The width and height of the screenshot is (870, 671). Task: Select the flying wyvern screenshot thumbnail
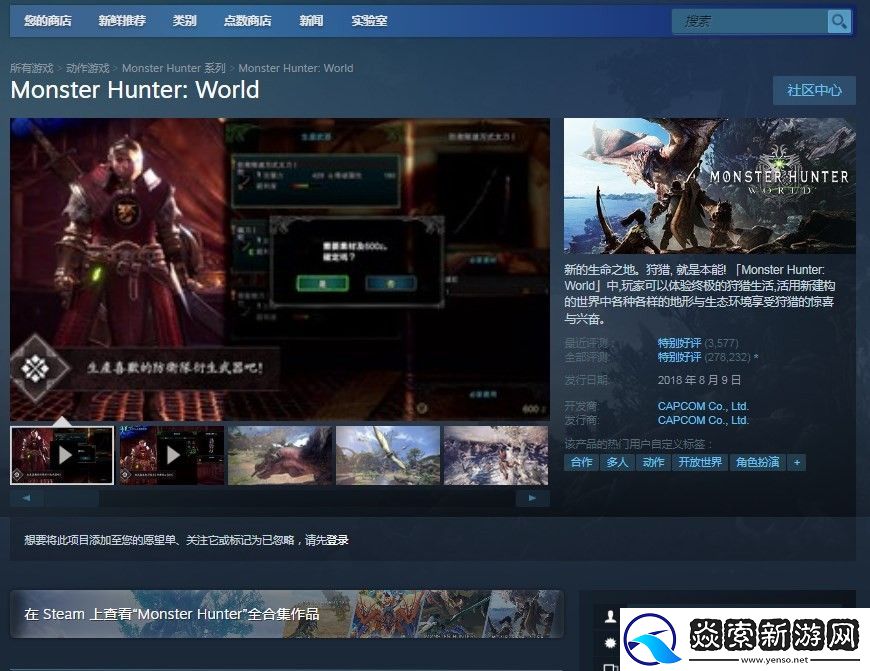coord(388,456)
